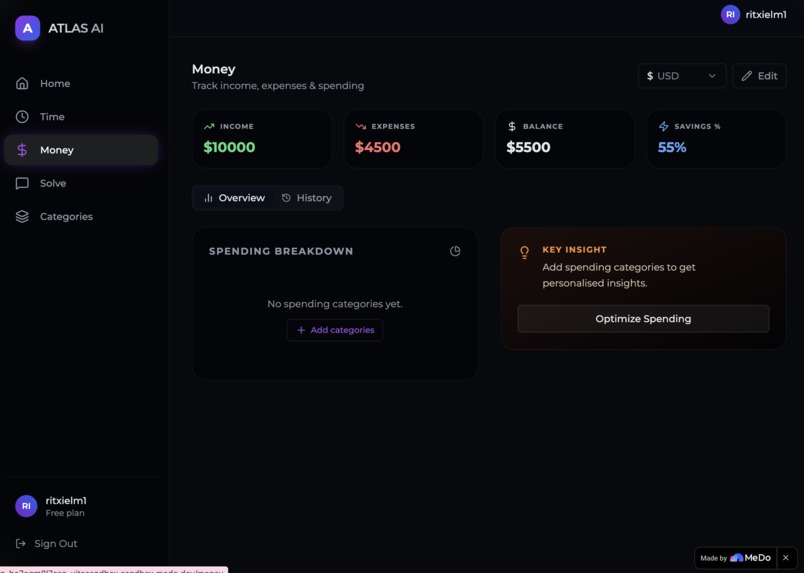Click the 55% savings value
The height and width of the screenshot is (573, 804).
pyautogui.click(x=672, y=147)
